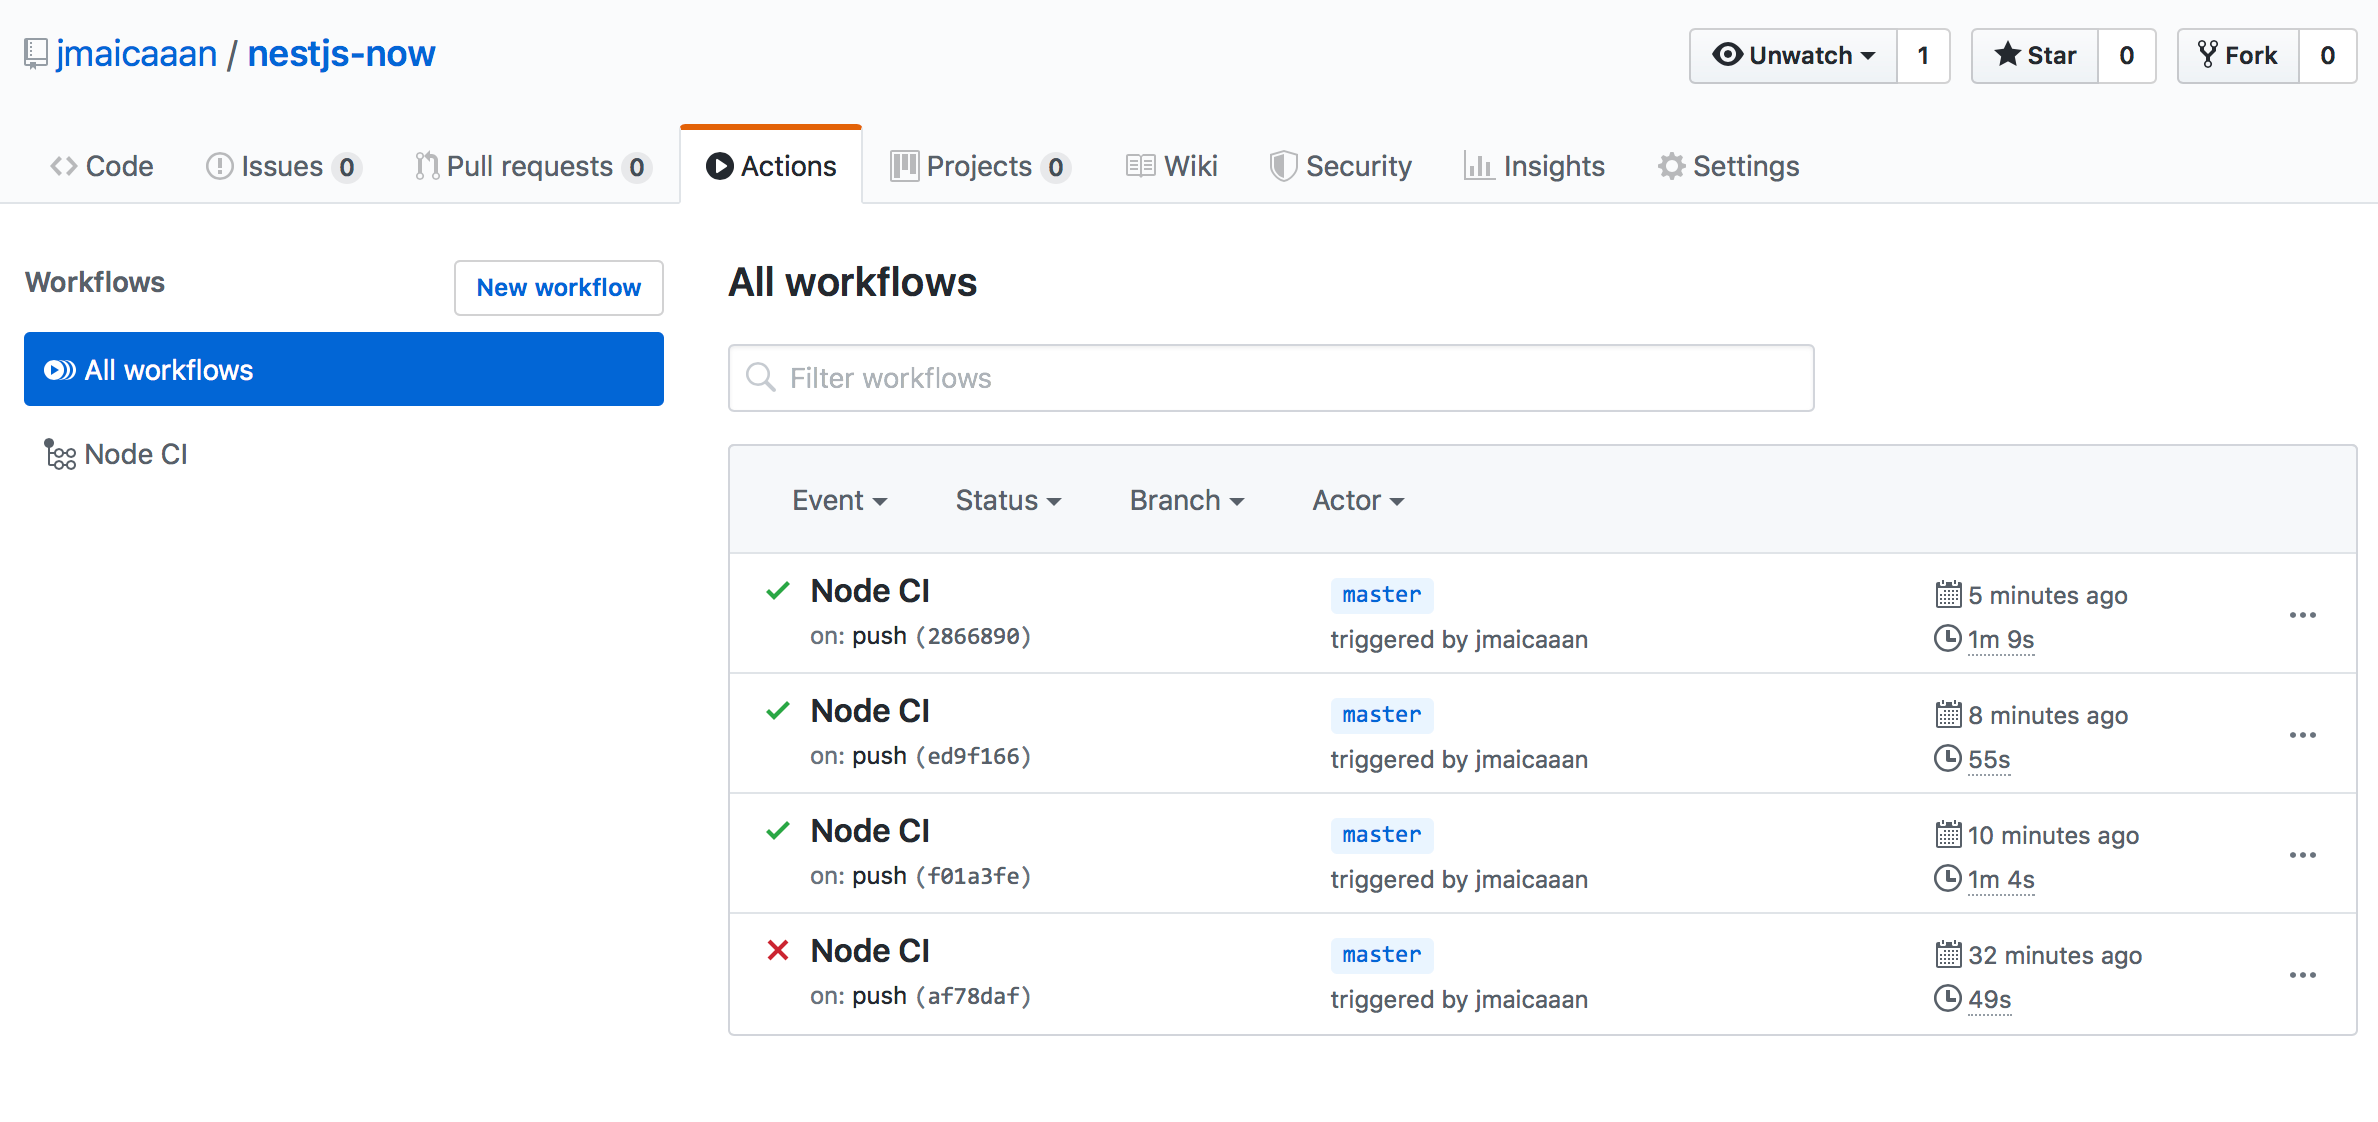Image resolution: width=2378 pixels, height=1122 pixels.
Task: Expand the Unwatch dropdown
Action: point(1793,55)
